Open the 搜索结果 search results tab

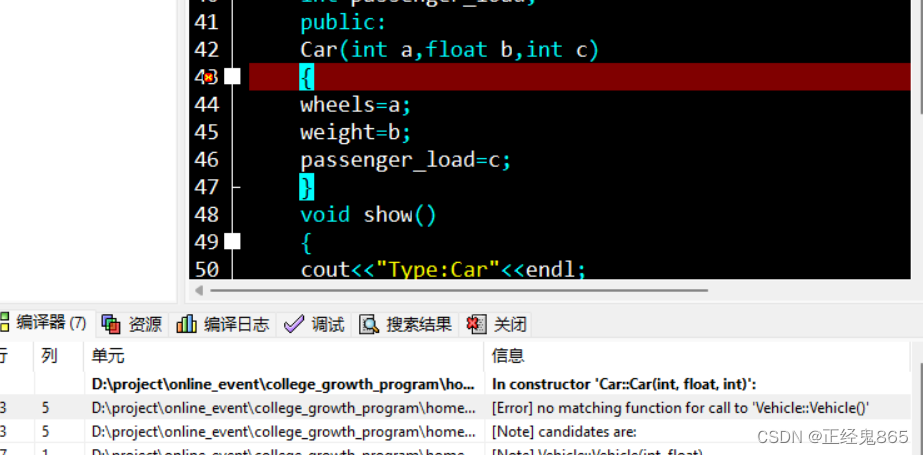[405, 324]
